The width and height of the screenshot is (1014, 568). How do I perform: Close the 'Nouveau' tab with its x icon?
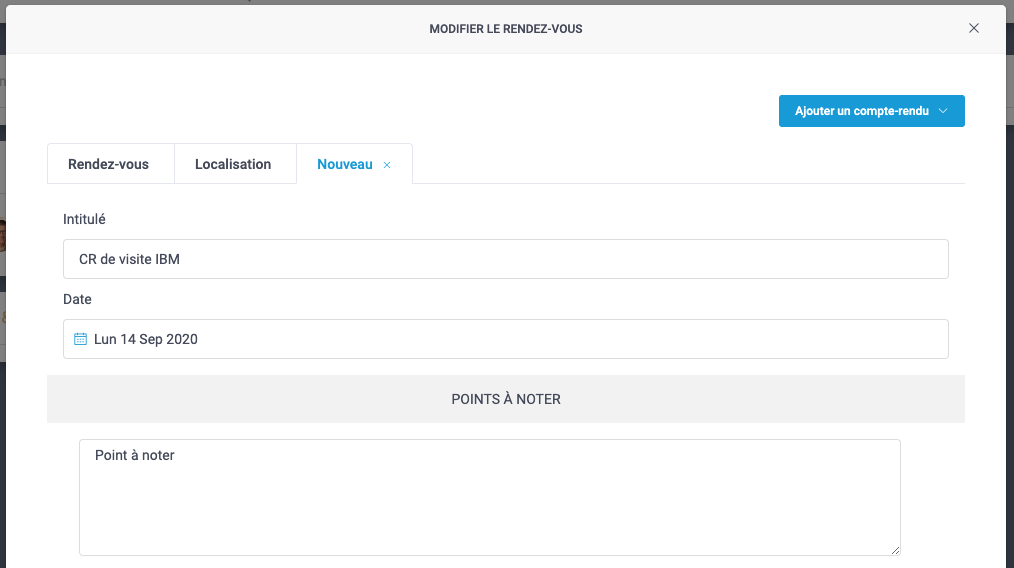coord(387,165)
